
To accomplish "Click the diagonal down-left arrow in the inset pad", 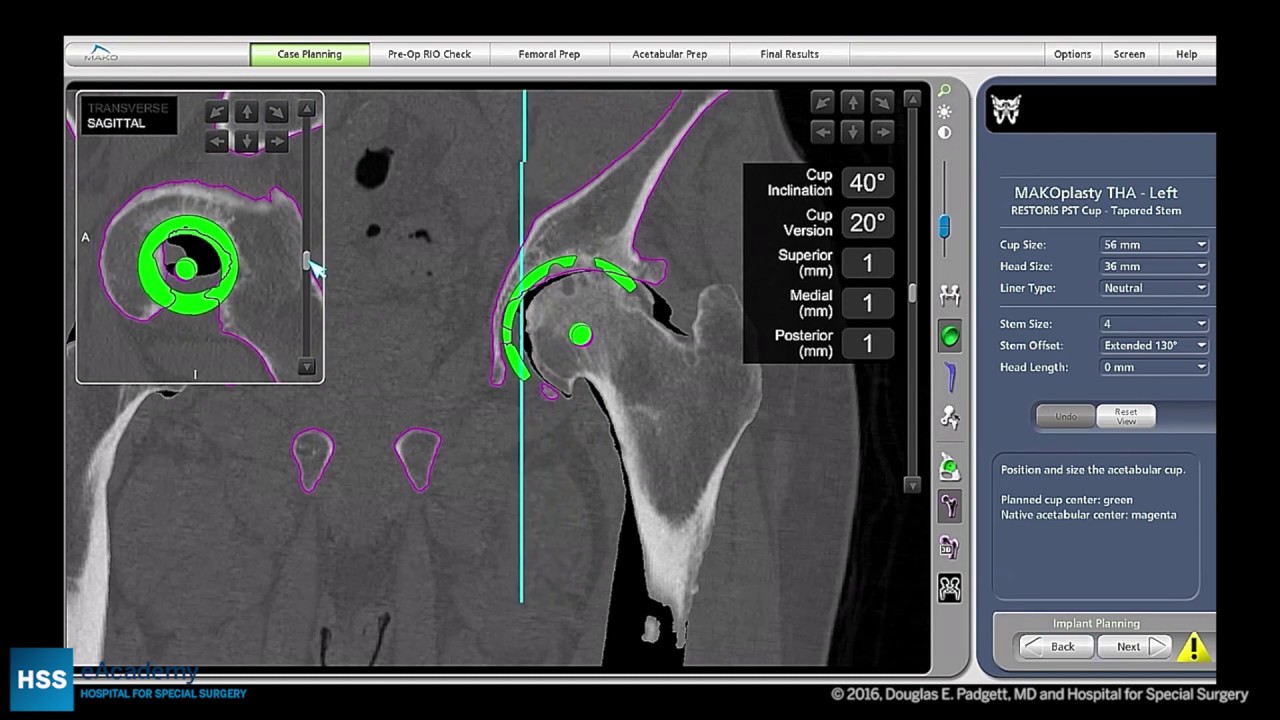I will coord(216,112).
